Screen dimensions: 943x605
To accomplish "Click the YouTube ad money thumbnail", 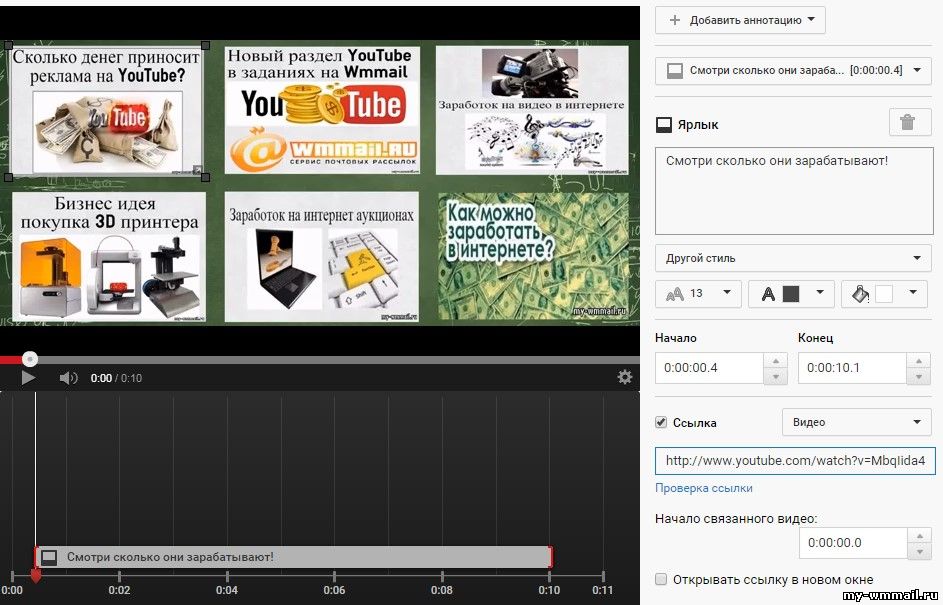I will [x=106, y=112].
